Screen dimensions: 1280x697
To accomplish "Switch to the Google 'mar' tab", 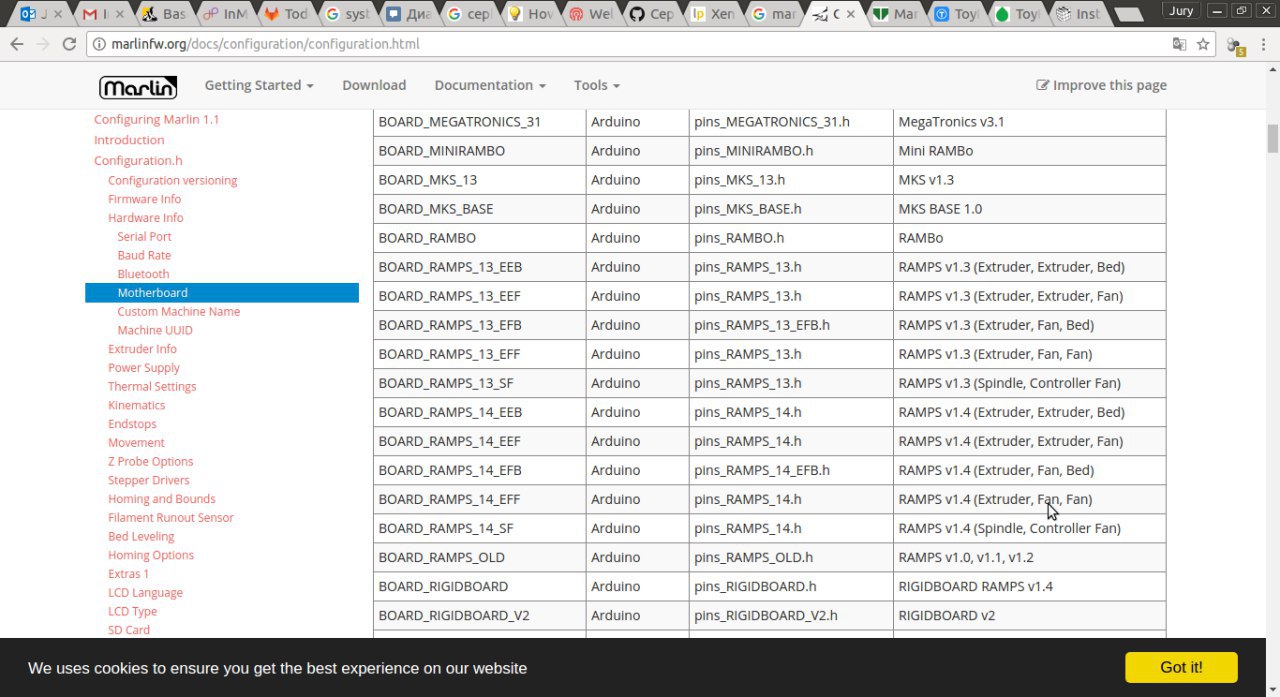I will pyautogui.click(x=772, y=14).
